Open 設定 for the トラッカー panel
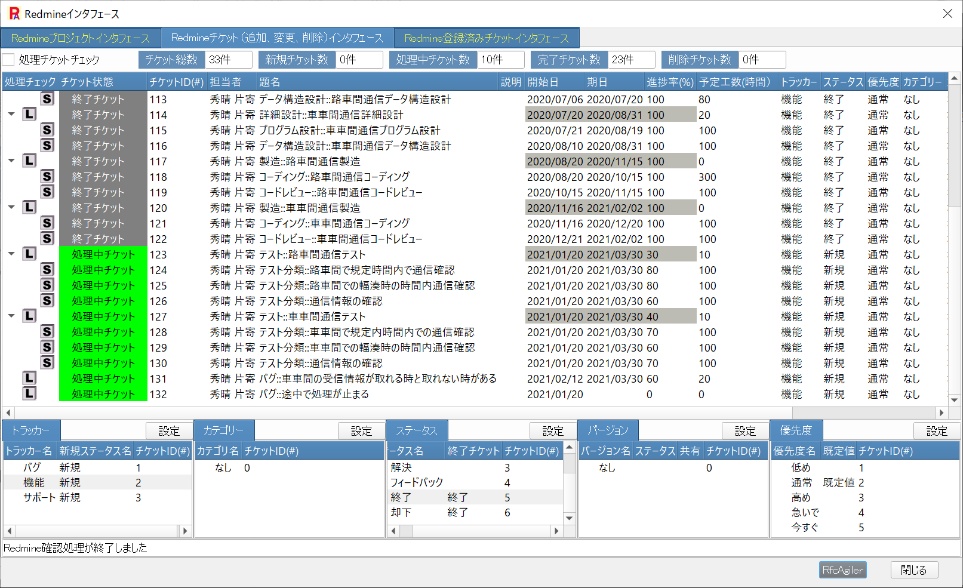 (169, 431)
